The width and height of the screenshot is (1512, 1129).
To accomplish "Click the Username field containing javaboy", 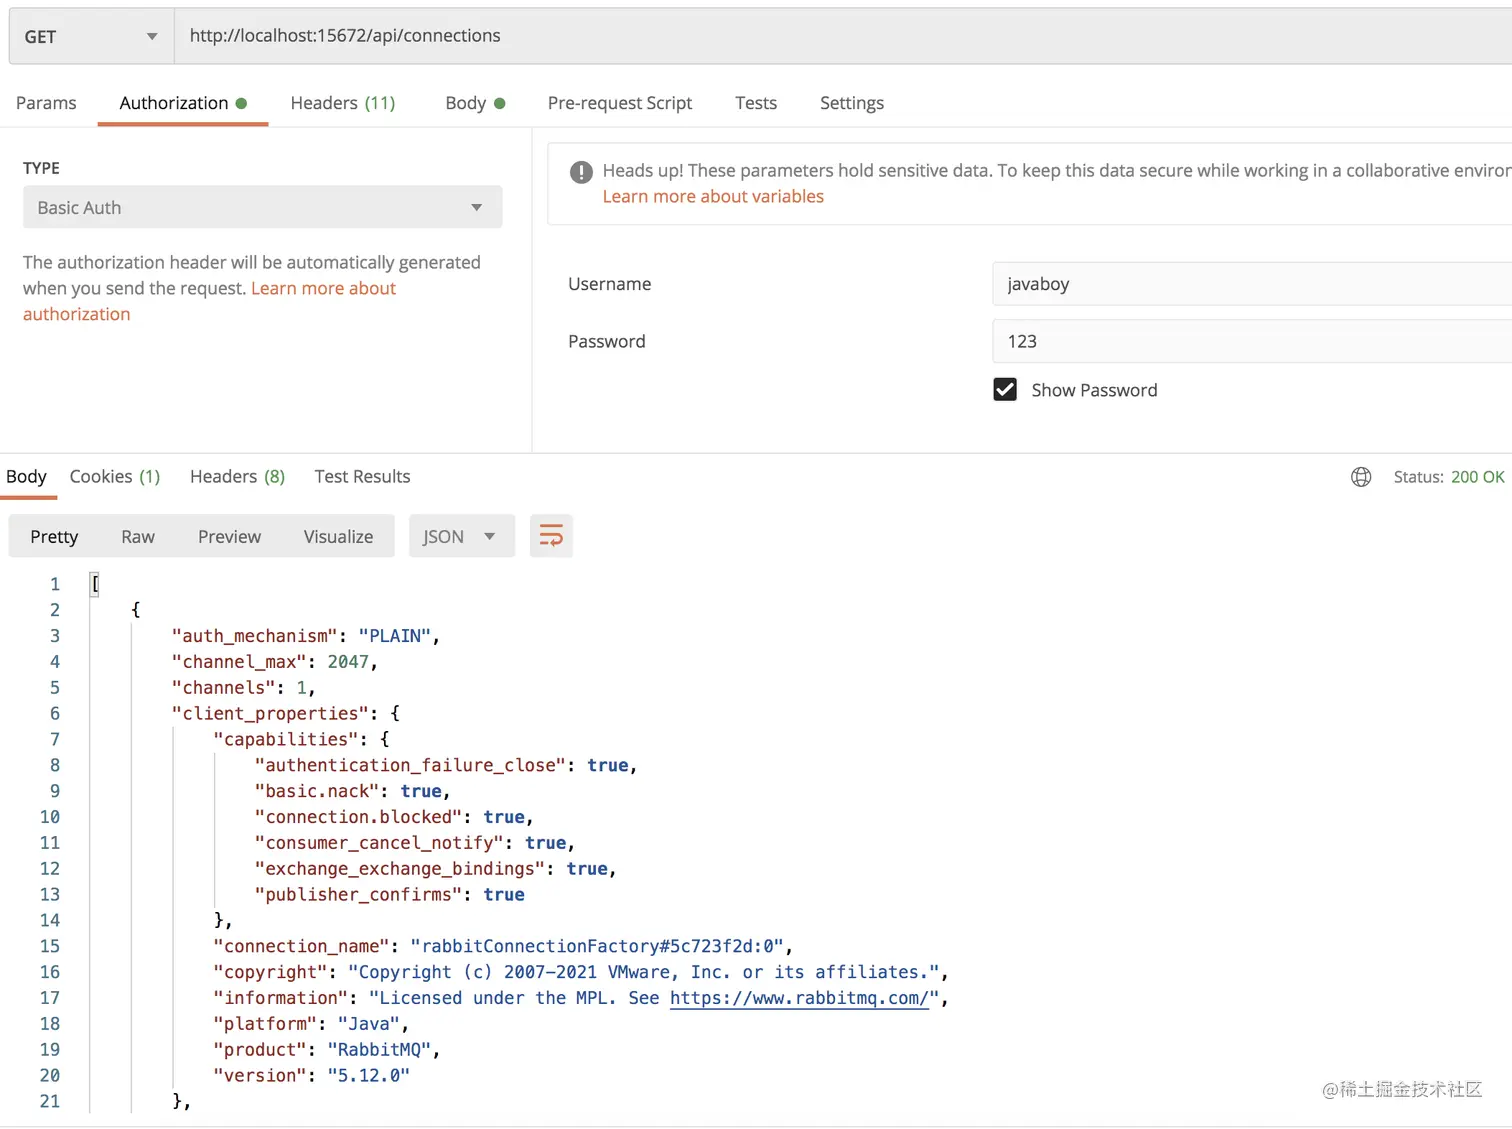I will 1252,284.
